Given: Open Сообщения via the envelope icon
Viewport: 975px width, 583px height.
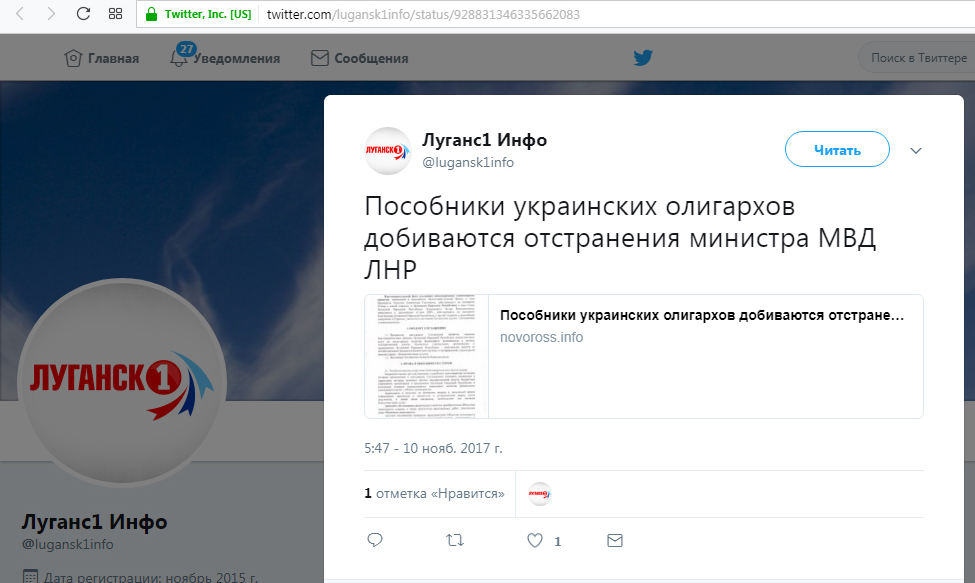Looking at the screenshot, I should click(318, 57).
